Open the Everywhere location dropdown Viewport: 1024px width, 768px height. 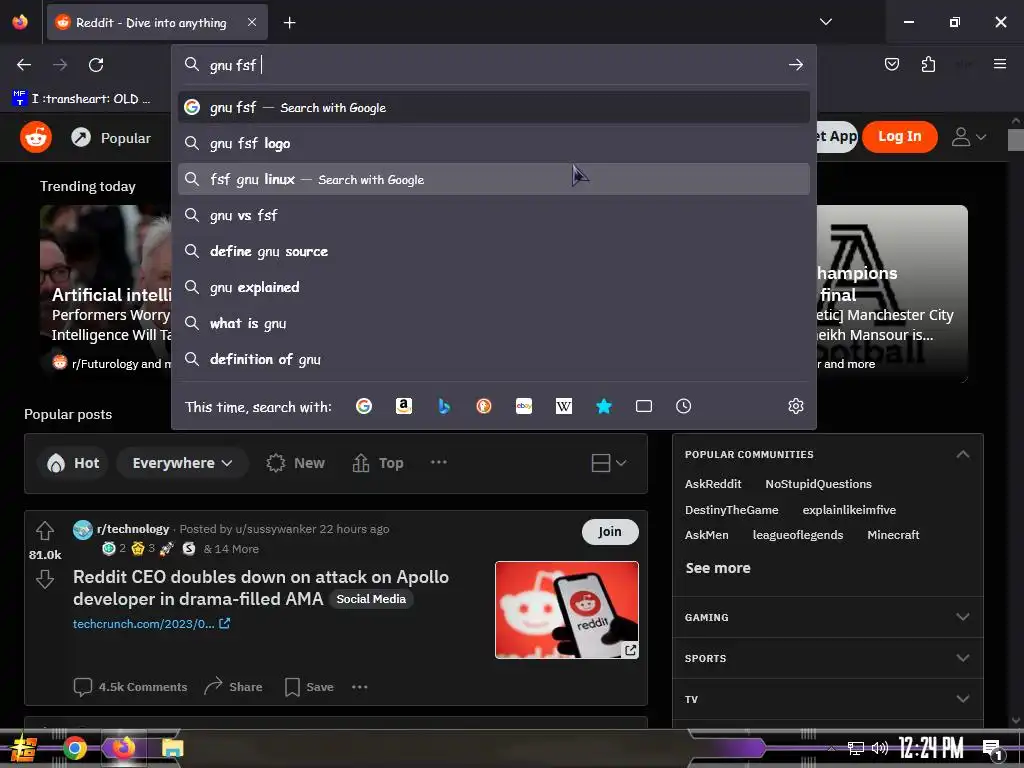pos(182,463)
